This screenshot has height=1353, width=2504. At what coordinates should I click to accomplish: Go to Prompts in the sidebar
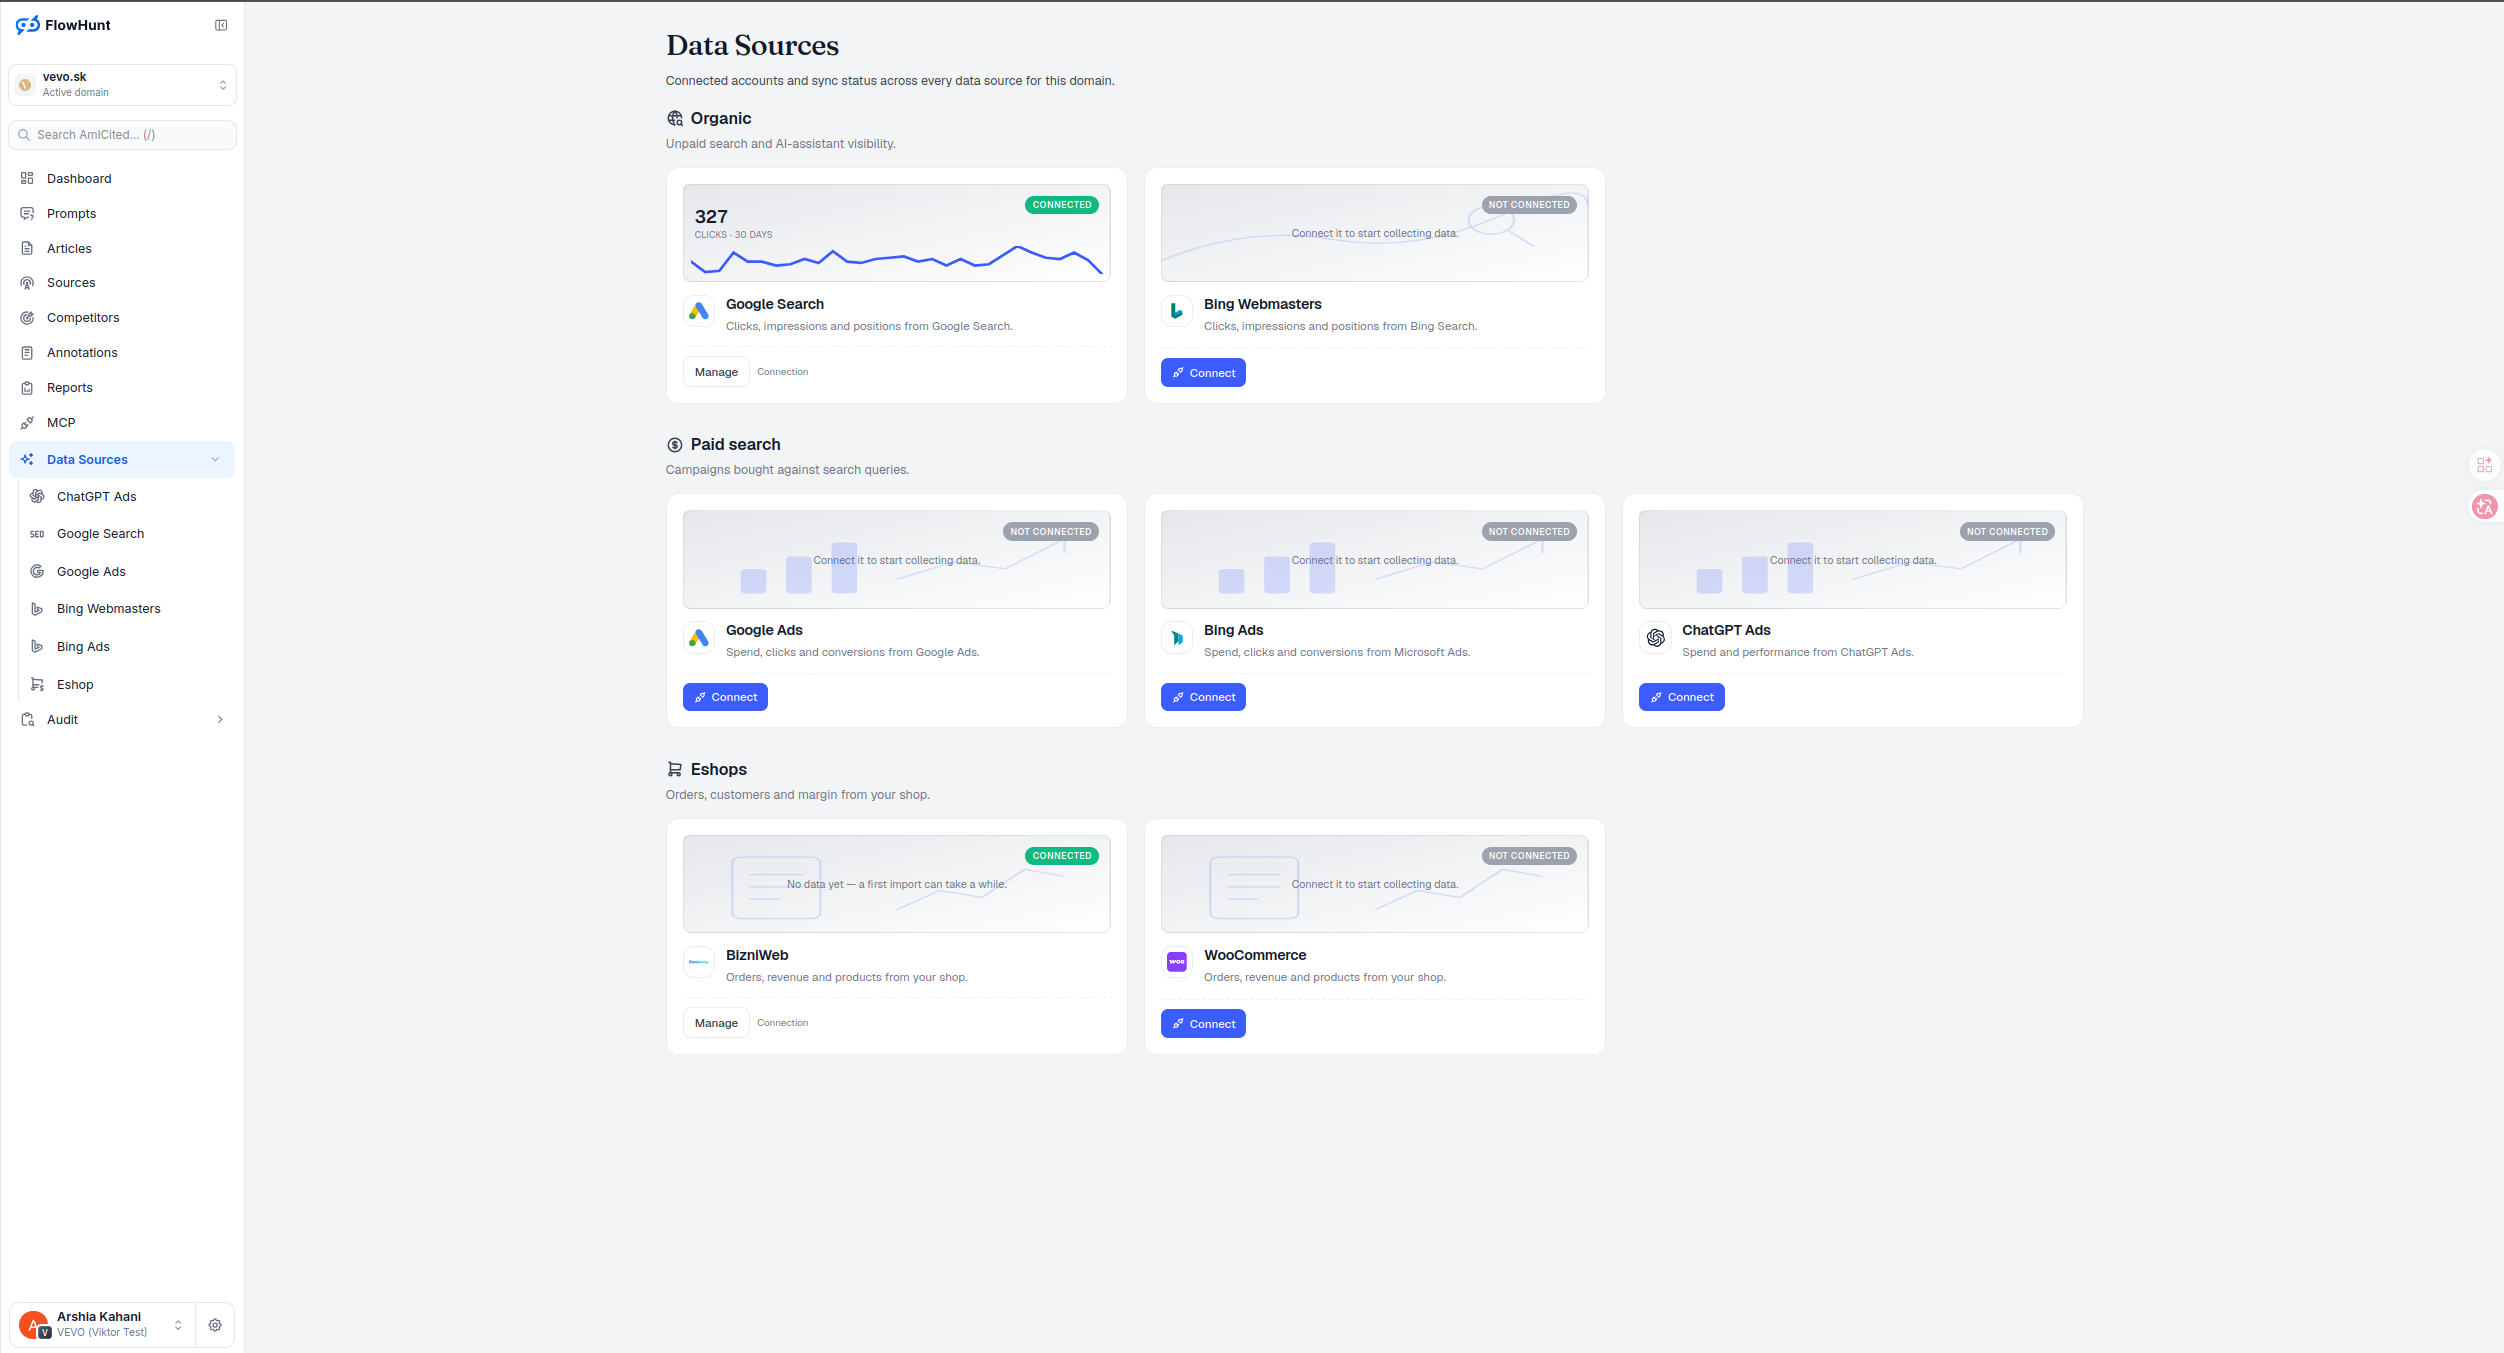(x=122, y=214)
